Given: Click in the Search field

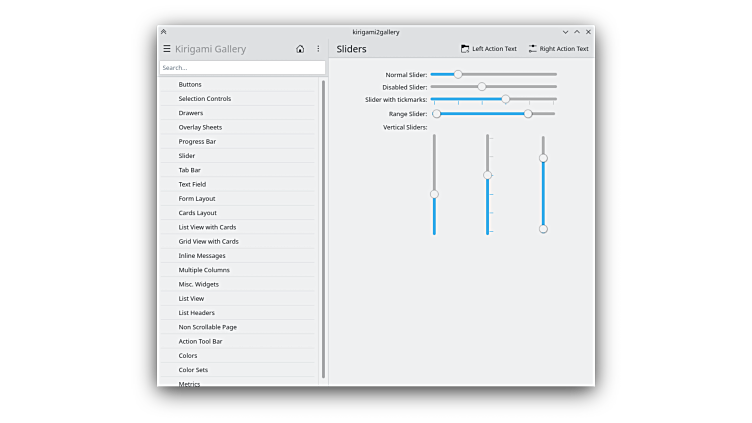Looking at the screenshot, I should coord(242,68).
